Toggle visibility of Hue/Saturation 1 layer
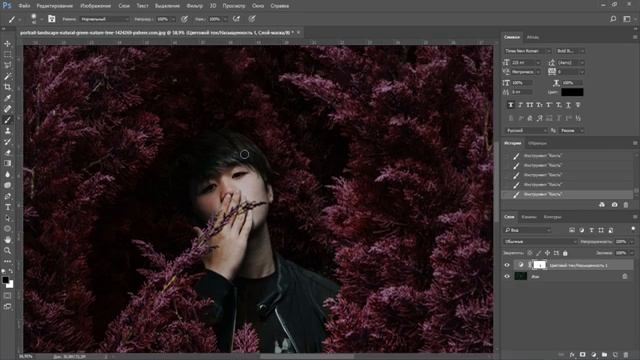This screenshot has height=360, width=640. 507,265
